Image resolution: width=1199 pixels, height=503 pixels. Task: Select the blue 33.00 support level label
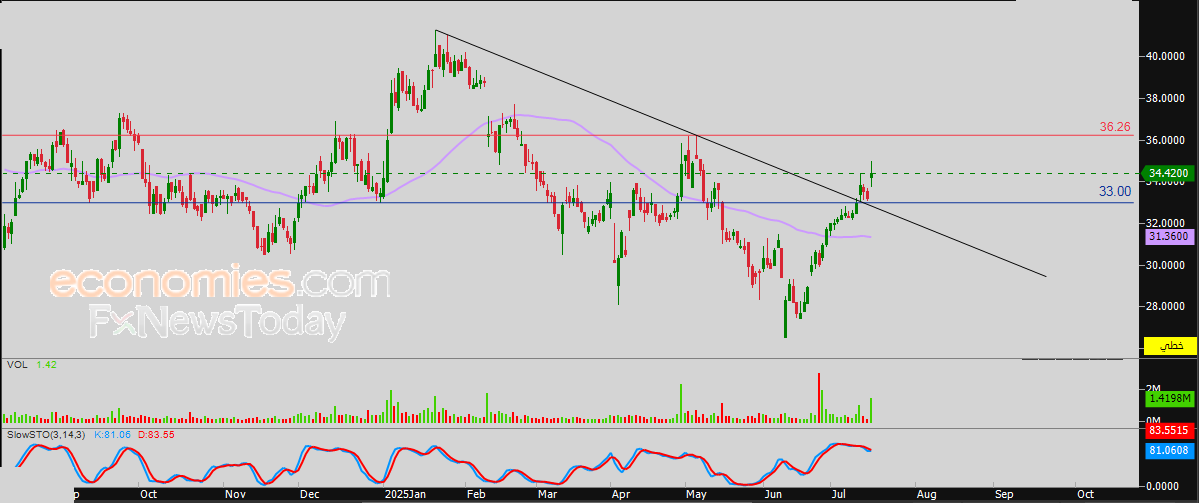click(1115, 192)
